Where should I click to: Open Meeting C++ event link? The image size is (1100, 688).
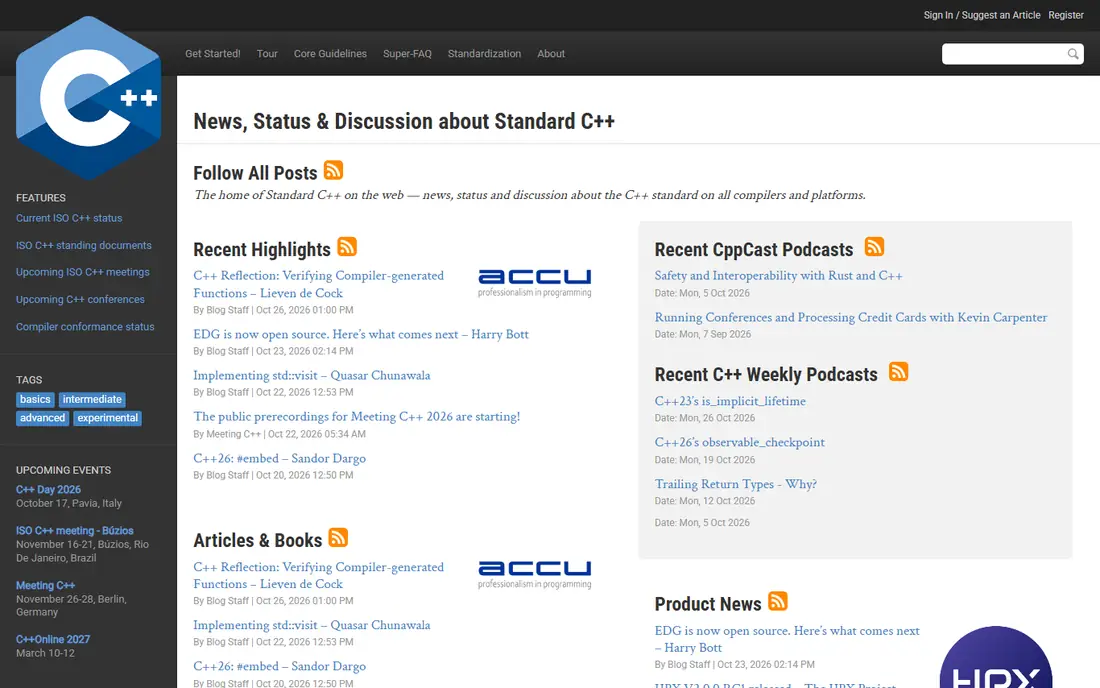[46, 586]
